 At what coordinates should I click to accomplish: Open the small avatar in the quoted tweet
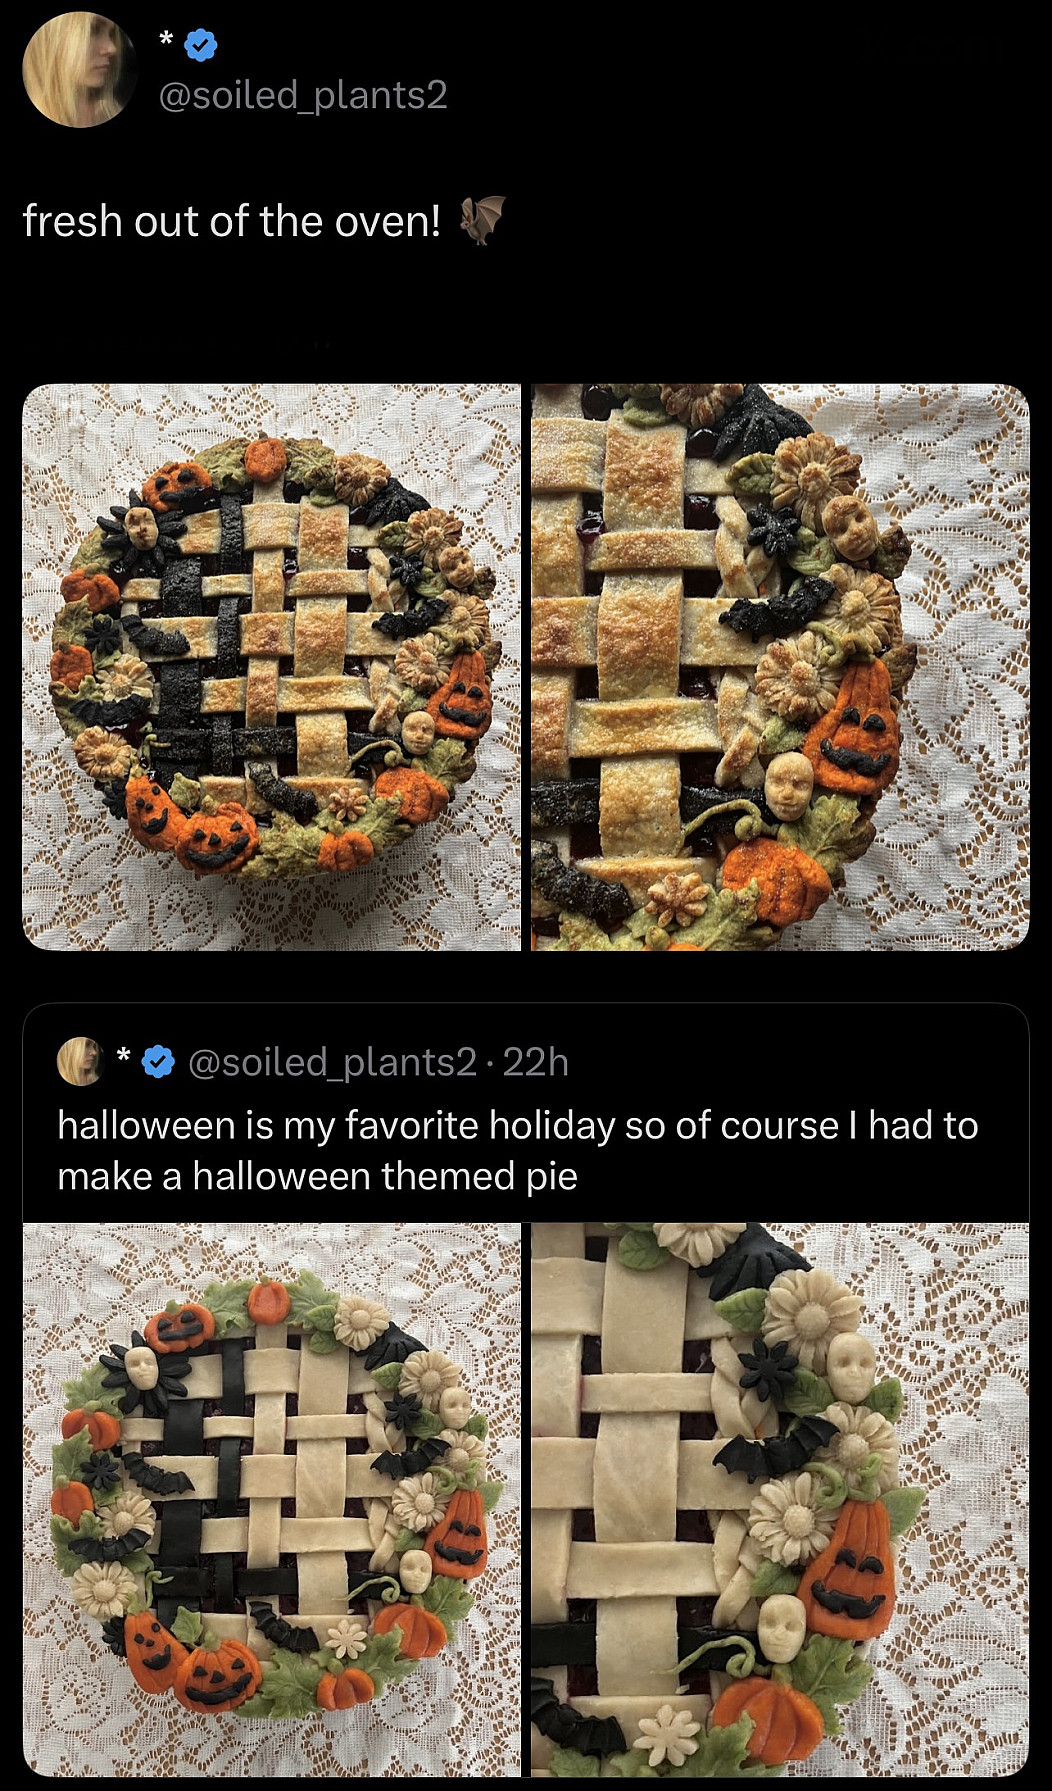pyautogui.click(x=81, y=1061)
